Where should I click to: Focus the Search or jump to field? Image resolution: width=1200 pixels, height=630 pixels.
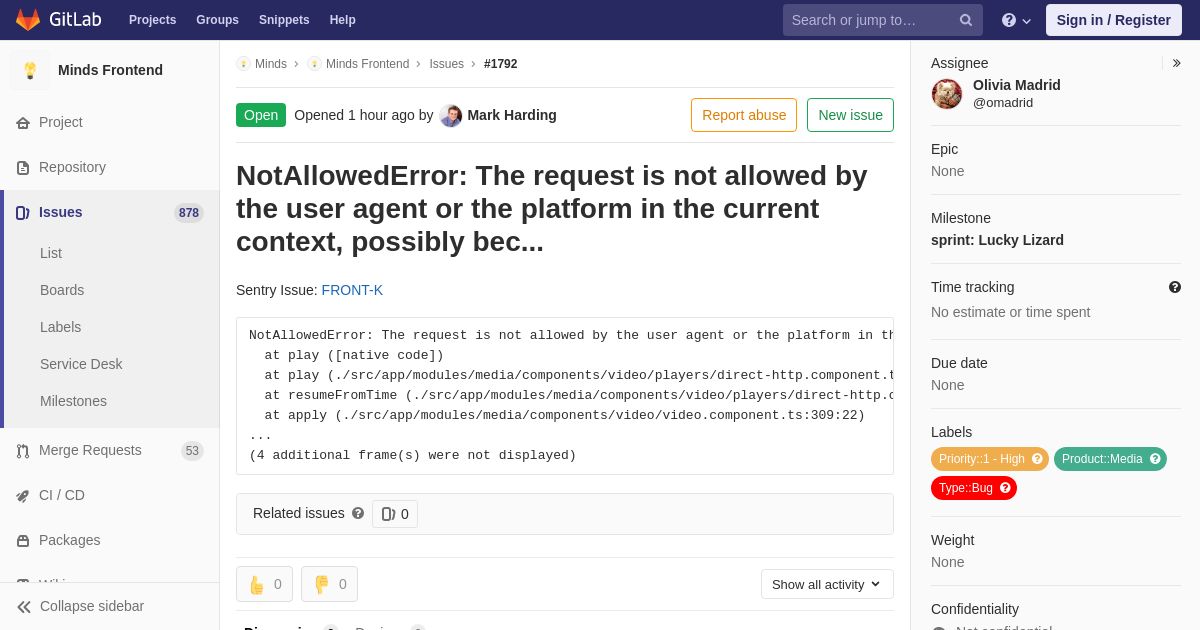882,20
